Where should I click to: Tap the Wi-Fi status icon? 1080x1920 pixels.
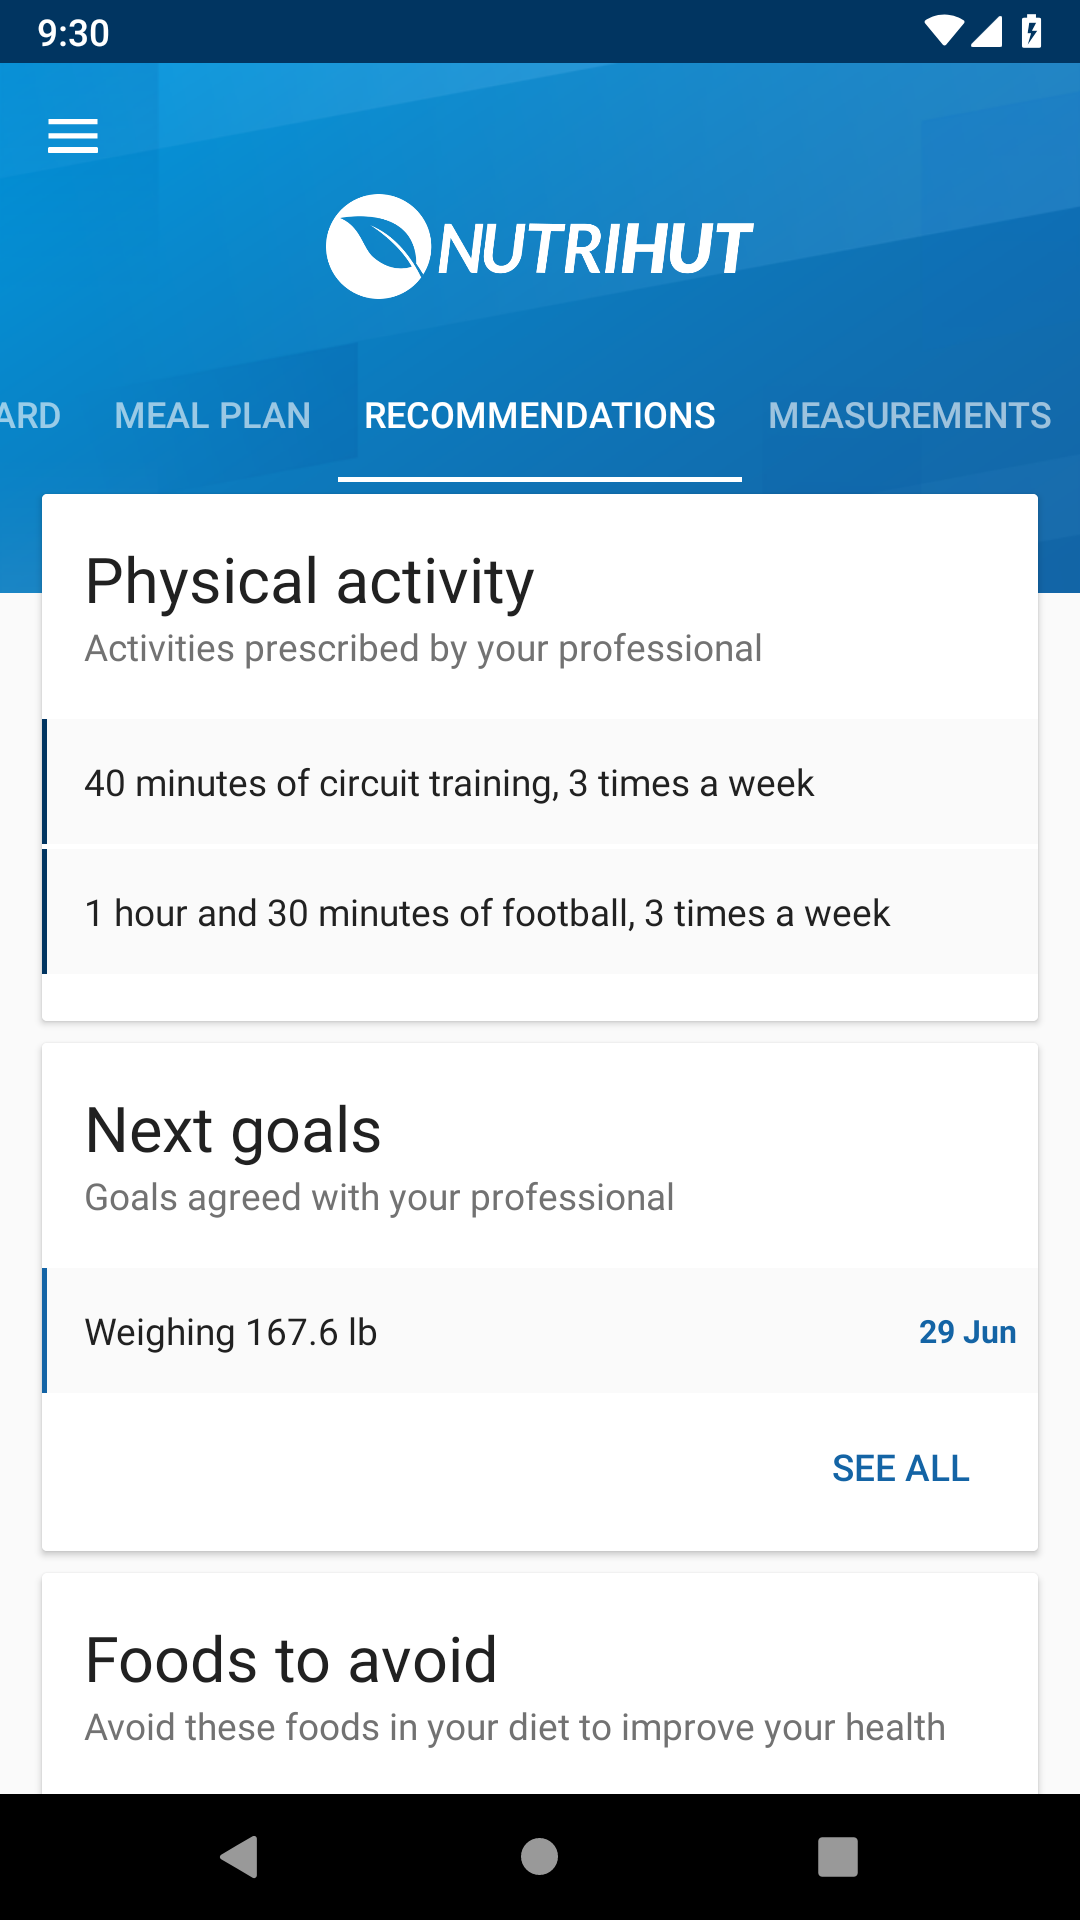pyautogui.click(x=943, y=32)
